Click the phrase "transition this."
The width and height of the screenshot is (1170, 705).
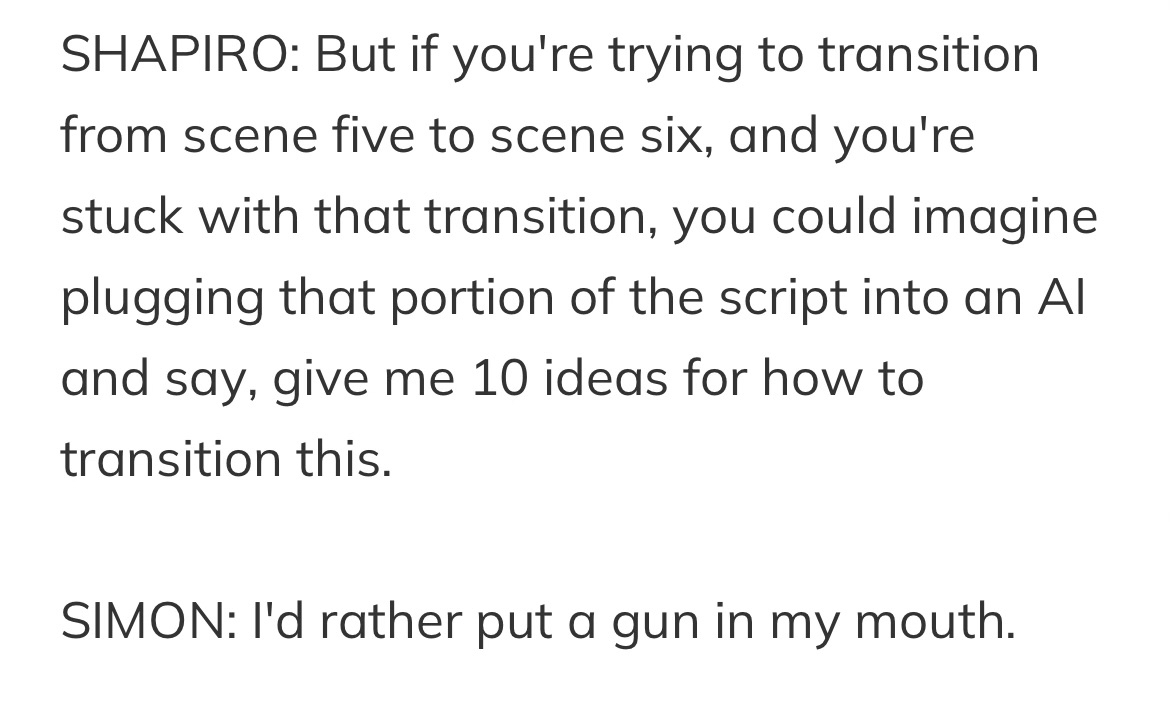[x=226, y=460]
